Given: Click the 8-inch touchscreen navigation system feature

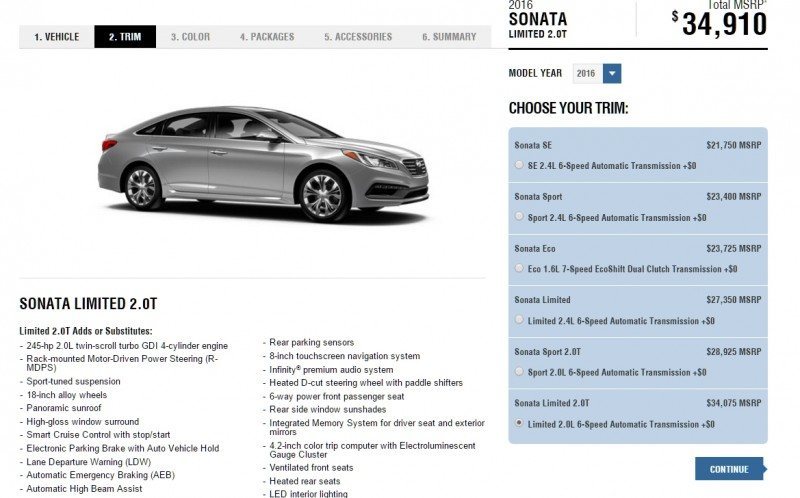Looking at the screenshot, I should tap(345, 356).
